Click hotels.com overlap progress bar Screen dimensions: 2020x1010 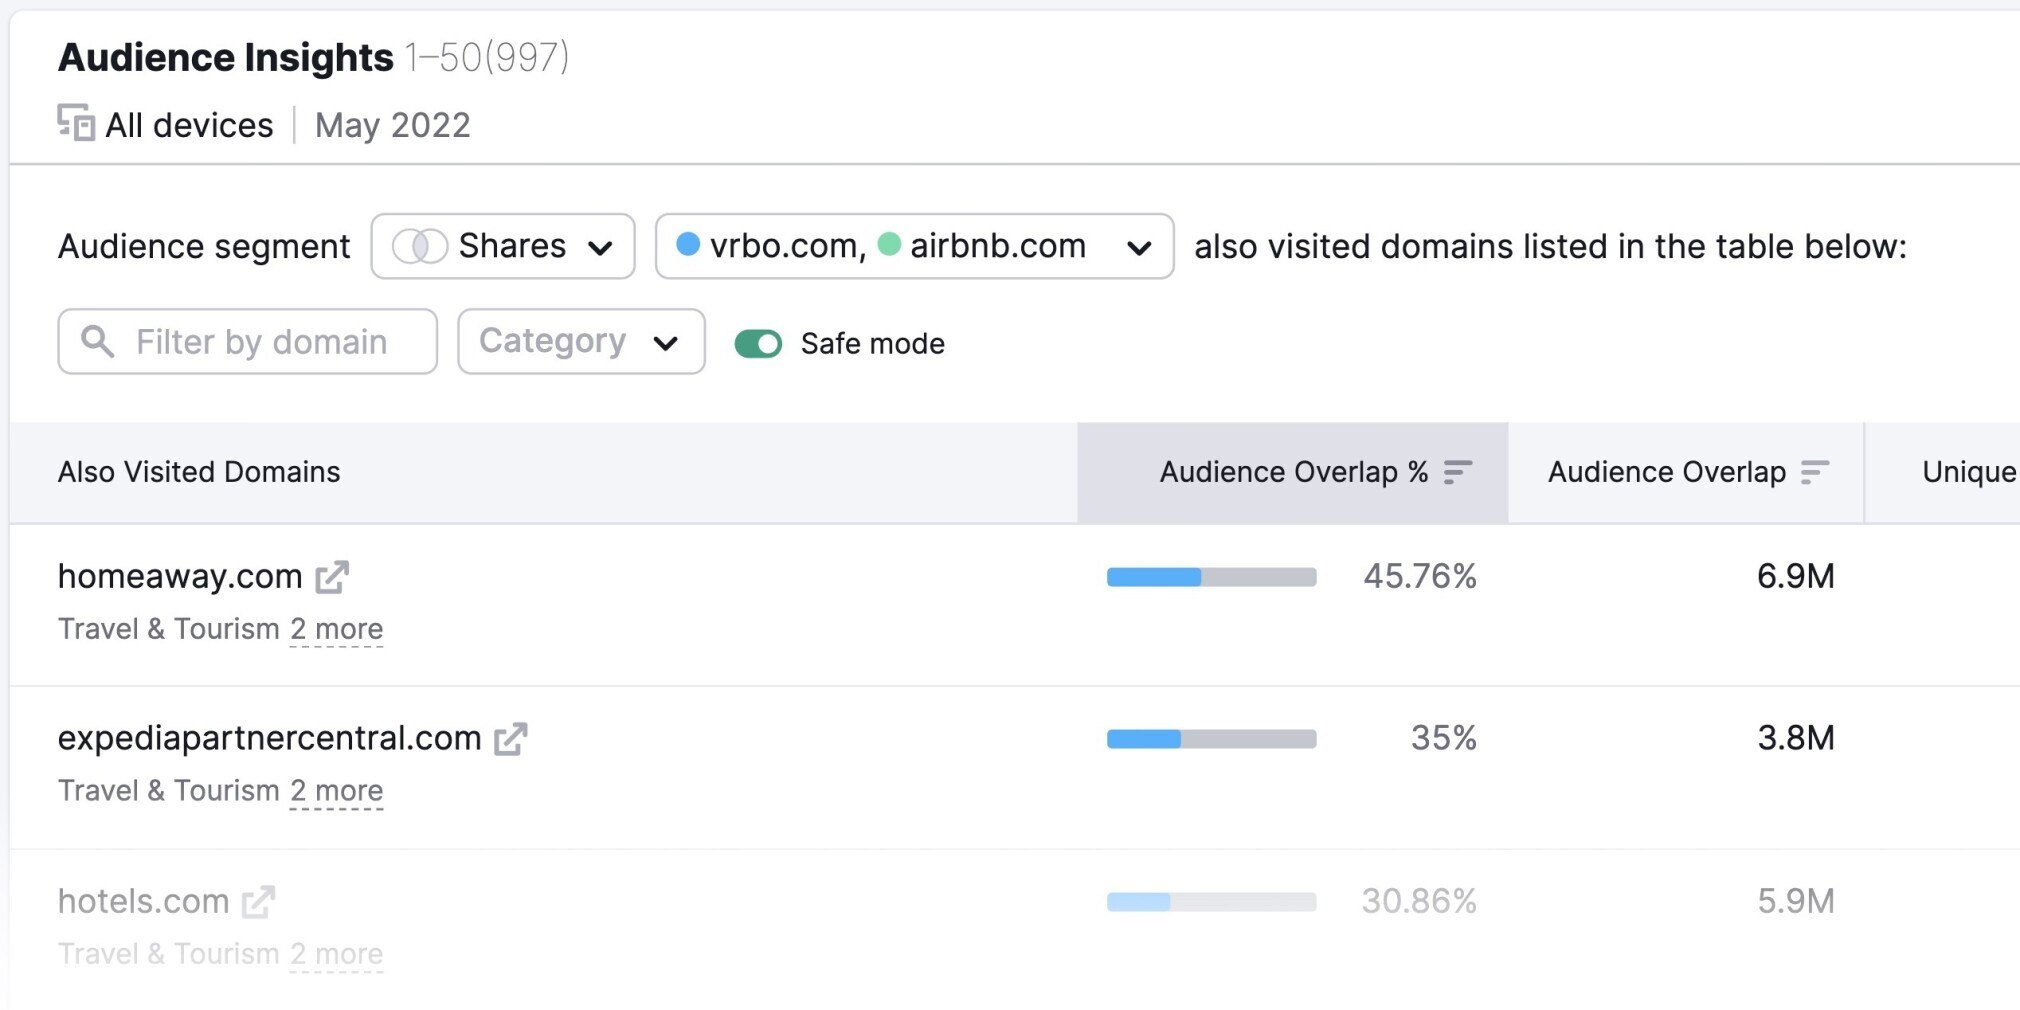coord(1212,902)
